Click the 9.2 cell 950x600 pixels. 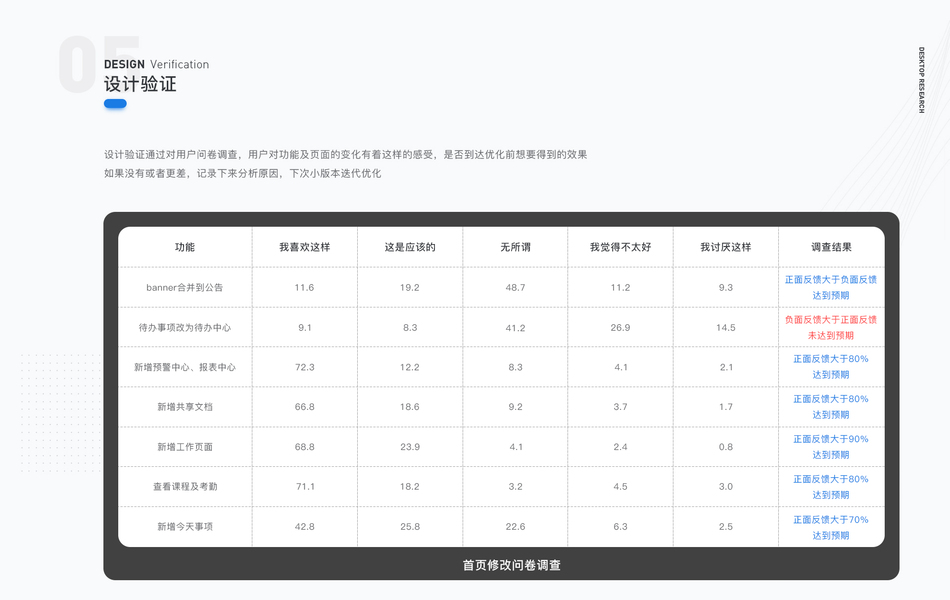pyautogui.click(x=516, y=407)
